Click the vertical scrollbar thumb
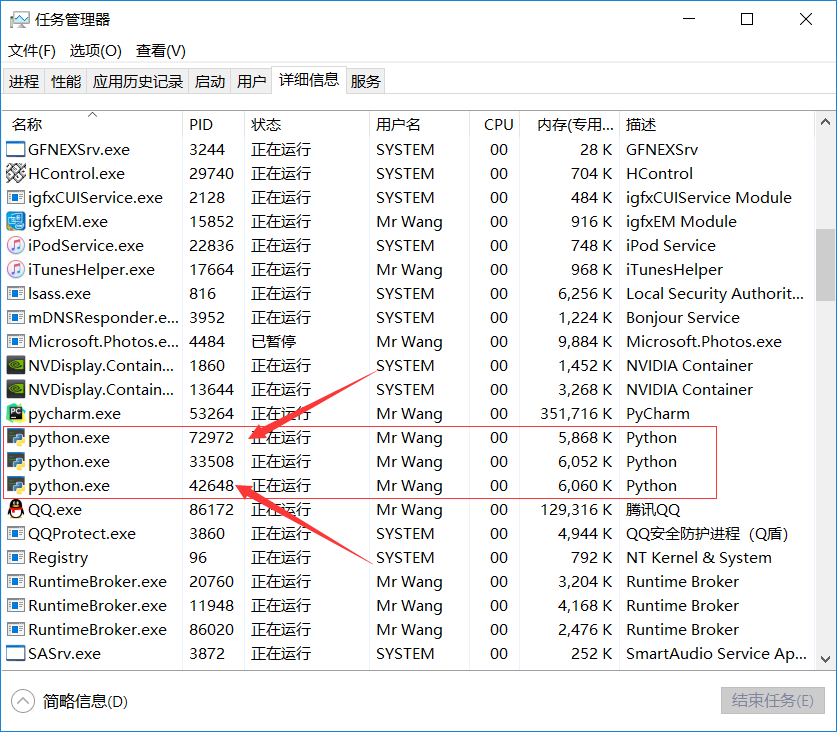Image resolution: width=837 pixels, height=732 pixels. tap(825, 265)
